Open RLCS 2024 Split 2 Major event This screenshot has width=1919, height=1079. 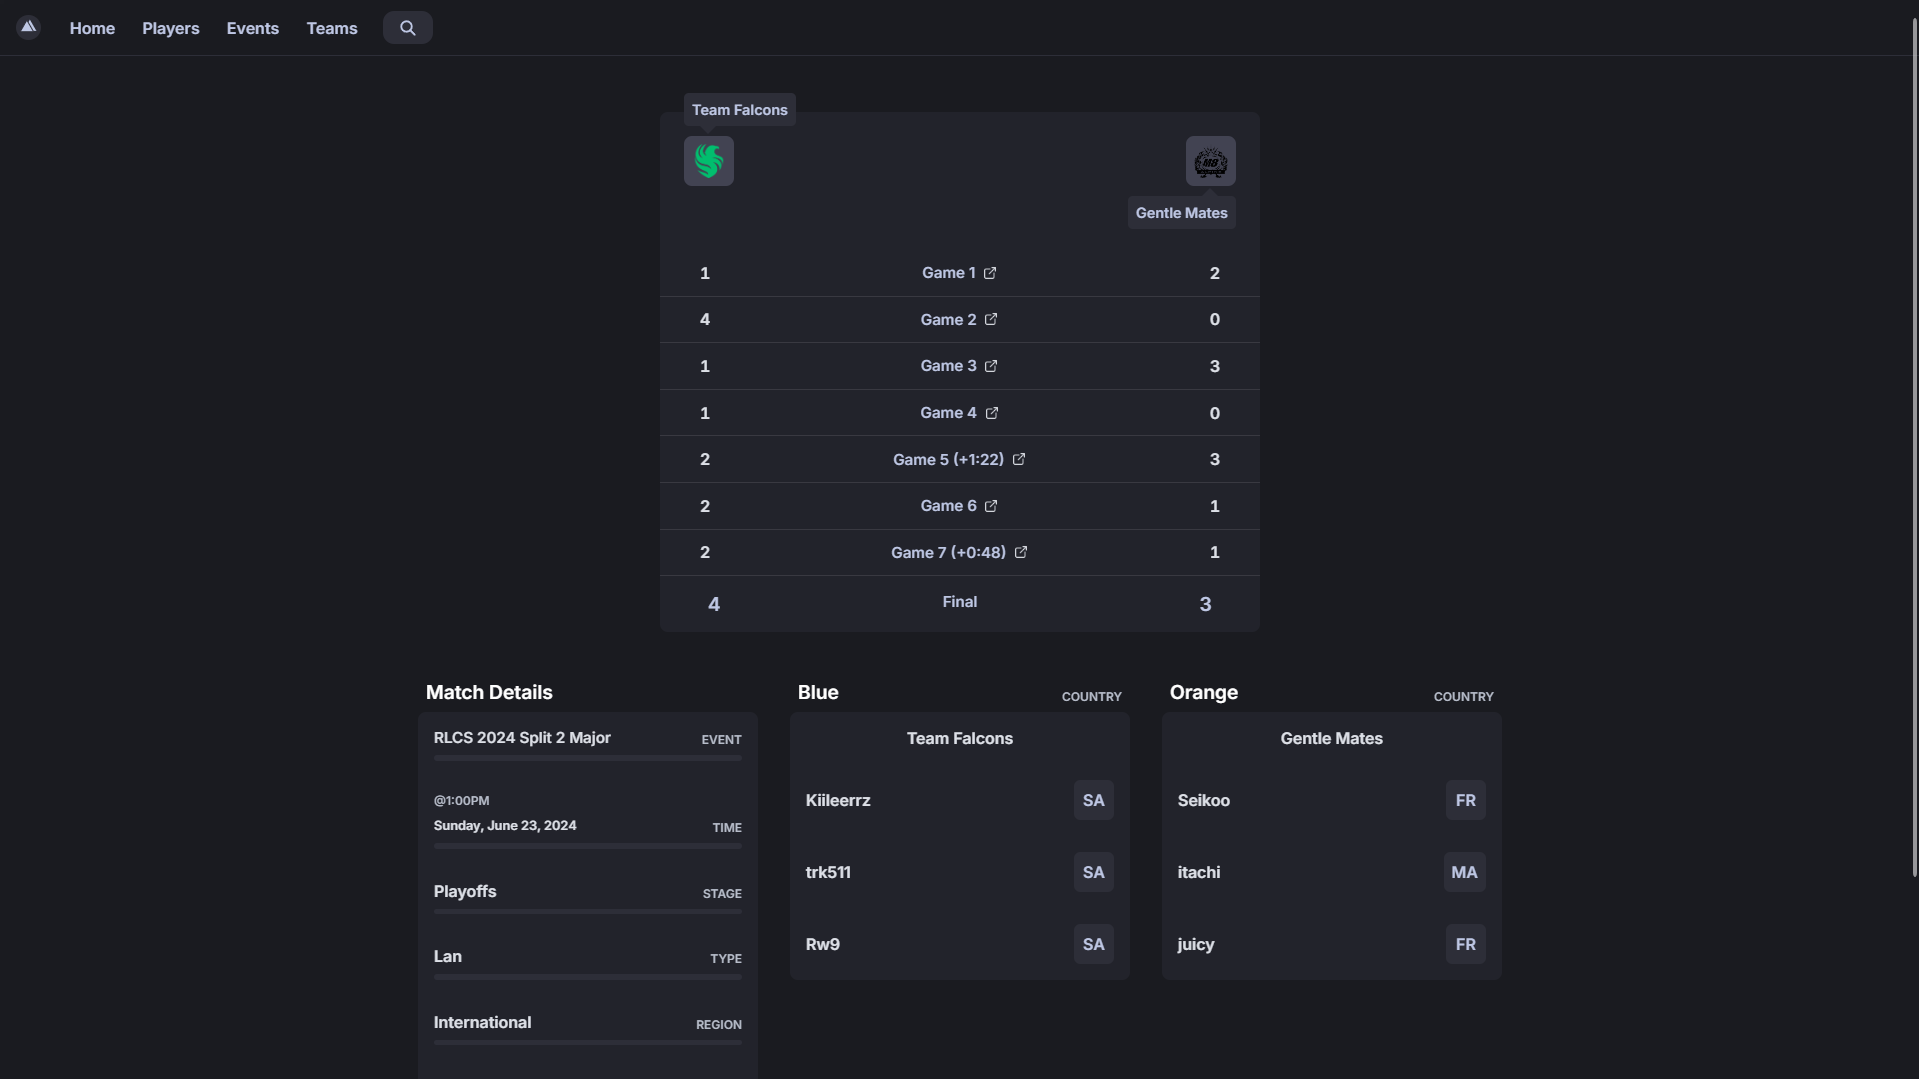pos(521,738)
